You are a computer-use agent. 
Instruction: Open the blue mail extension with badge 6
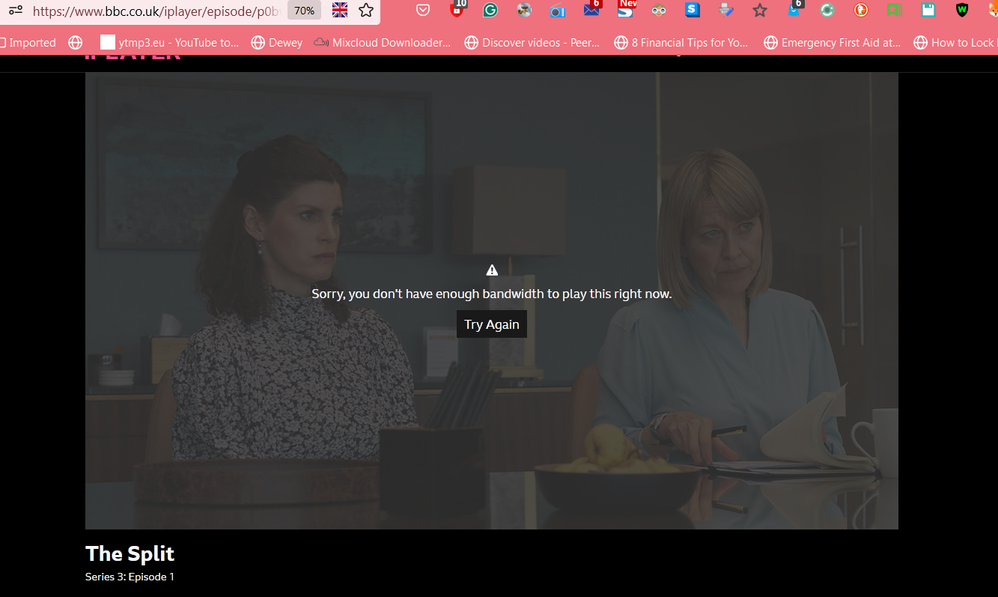click(592, 9)
